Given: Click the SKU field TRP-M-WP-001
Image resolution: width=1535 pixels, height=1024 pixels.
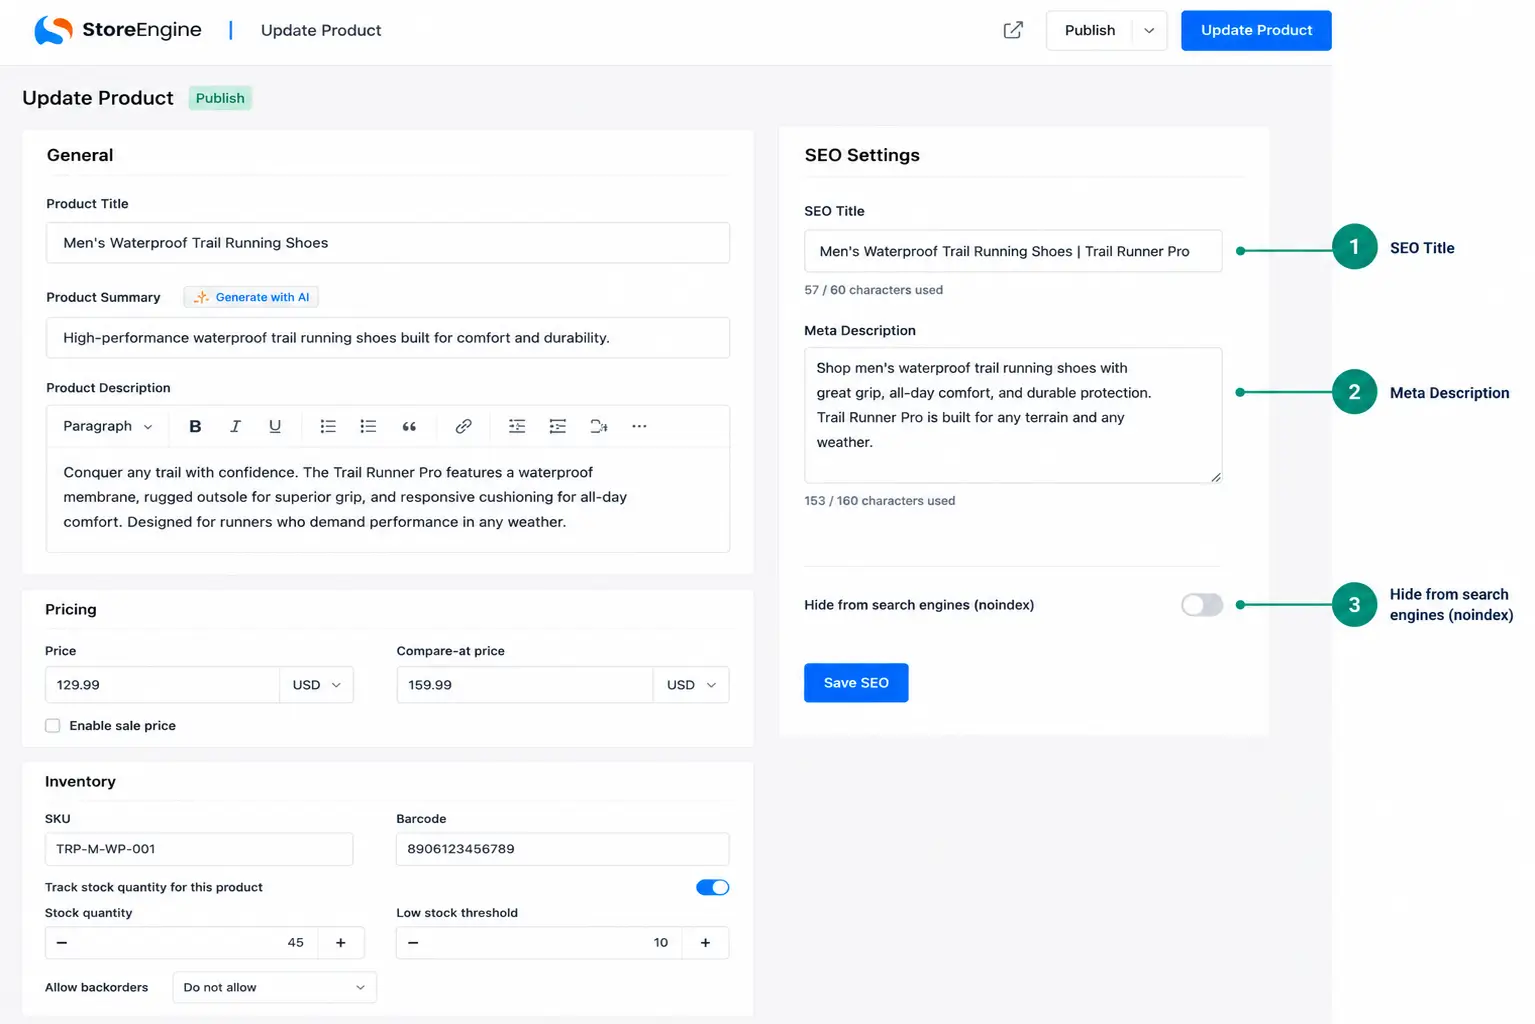Looking at the screenshot, I should [199, 849].
